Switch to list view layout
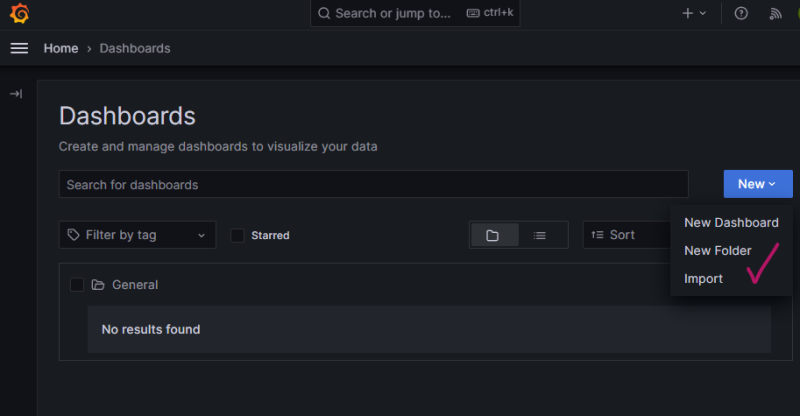Image resolution: width=800 pixels, height=416 pixels. [x=540, y=235]
